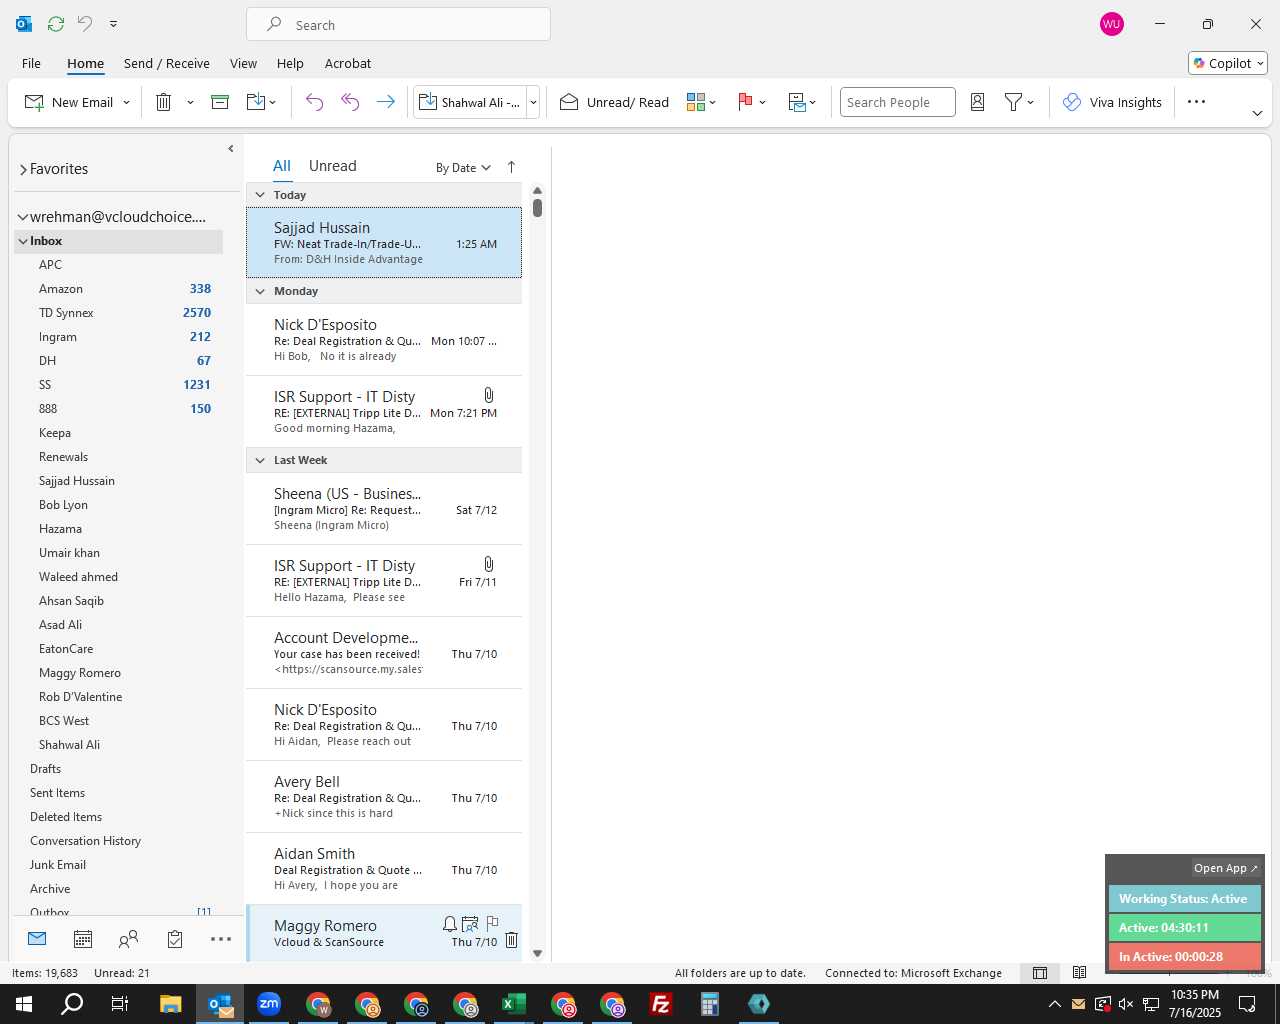Open Tasks view in navigation bar

(x=175, y=939)
